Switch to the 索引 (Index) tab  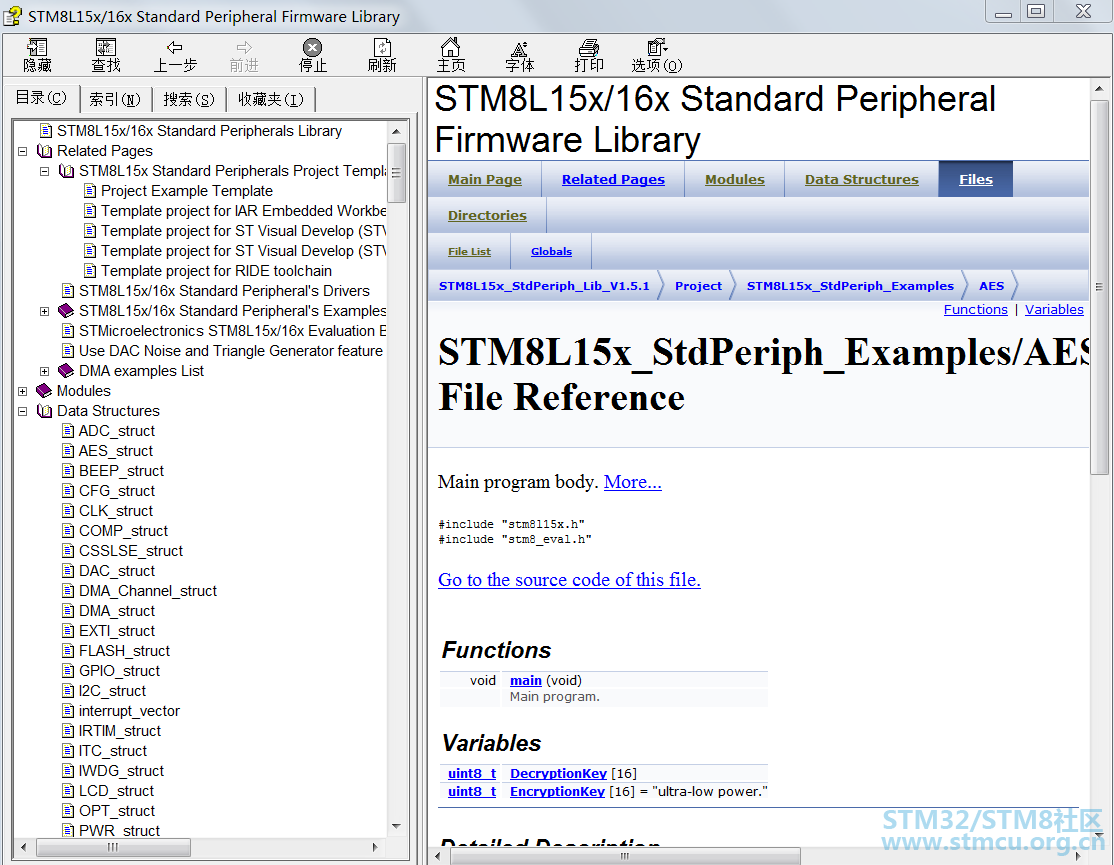tap(114, 99)
